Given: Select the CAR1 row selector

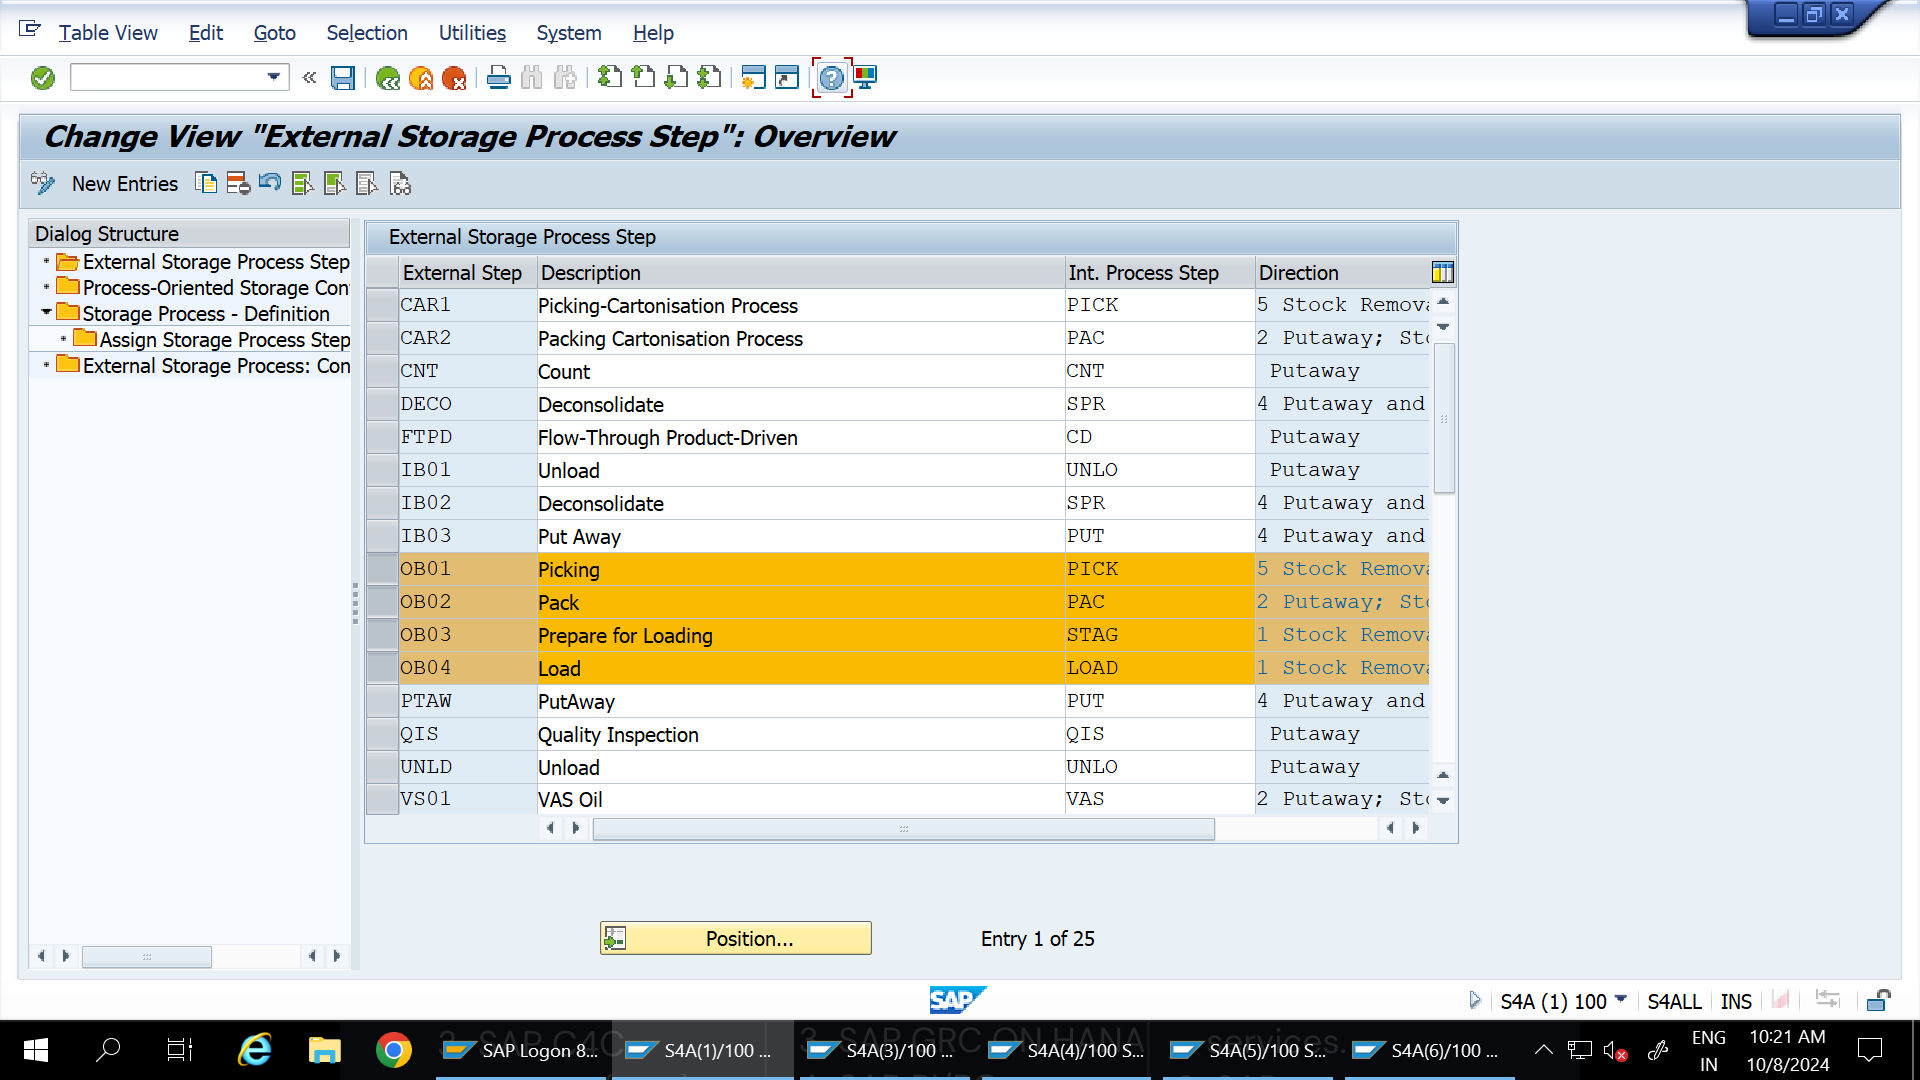Looking at the screenshot, I should point(381,305).
